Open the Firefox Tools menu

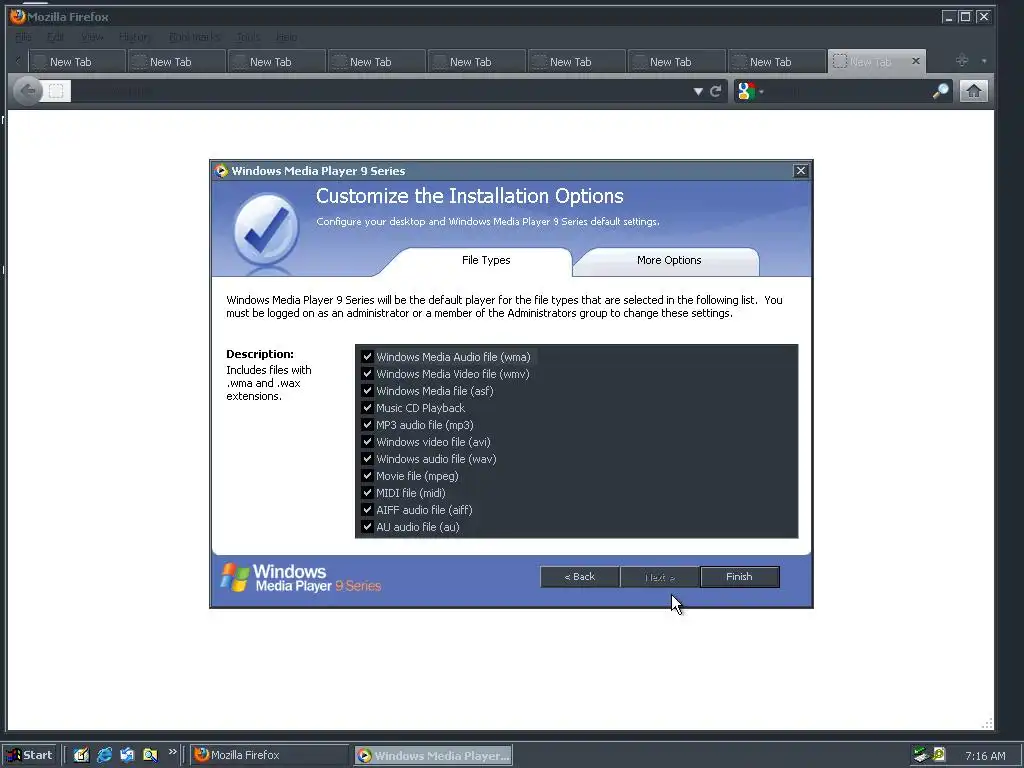pyautogui.click(x=248, y=37)
